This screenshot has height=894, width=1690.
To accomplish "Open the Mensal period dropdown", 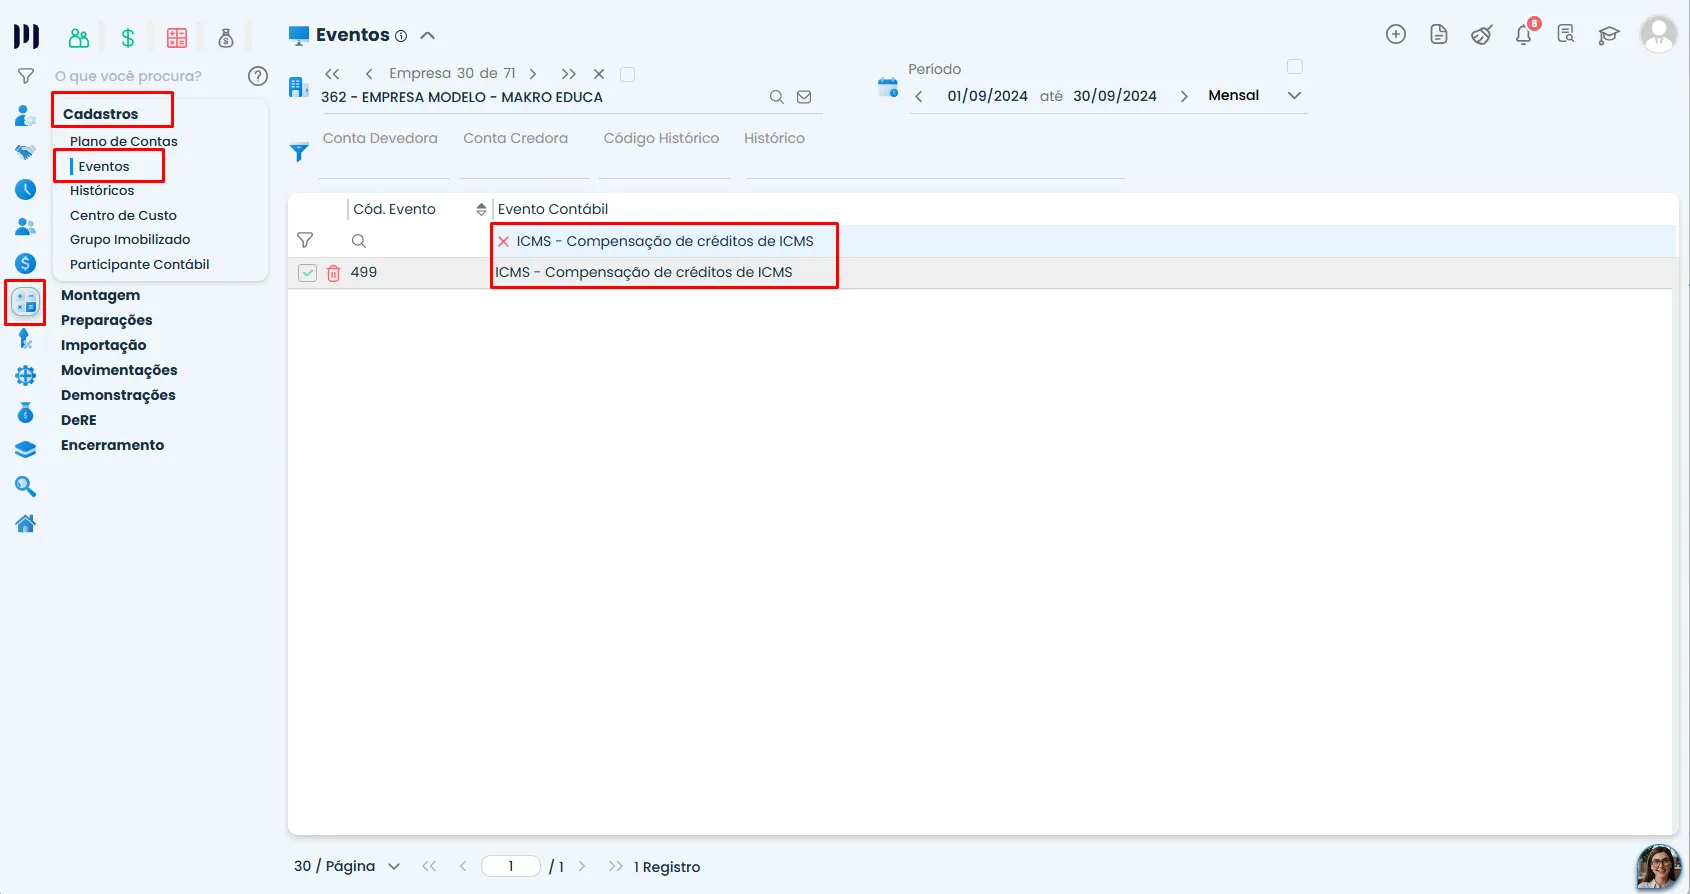I will click(x=1255, y=96).
